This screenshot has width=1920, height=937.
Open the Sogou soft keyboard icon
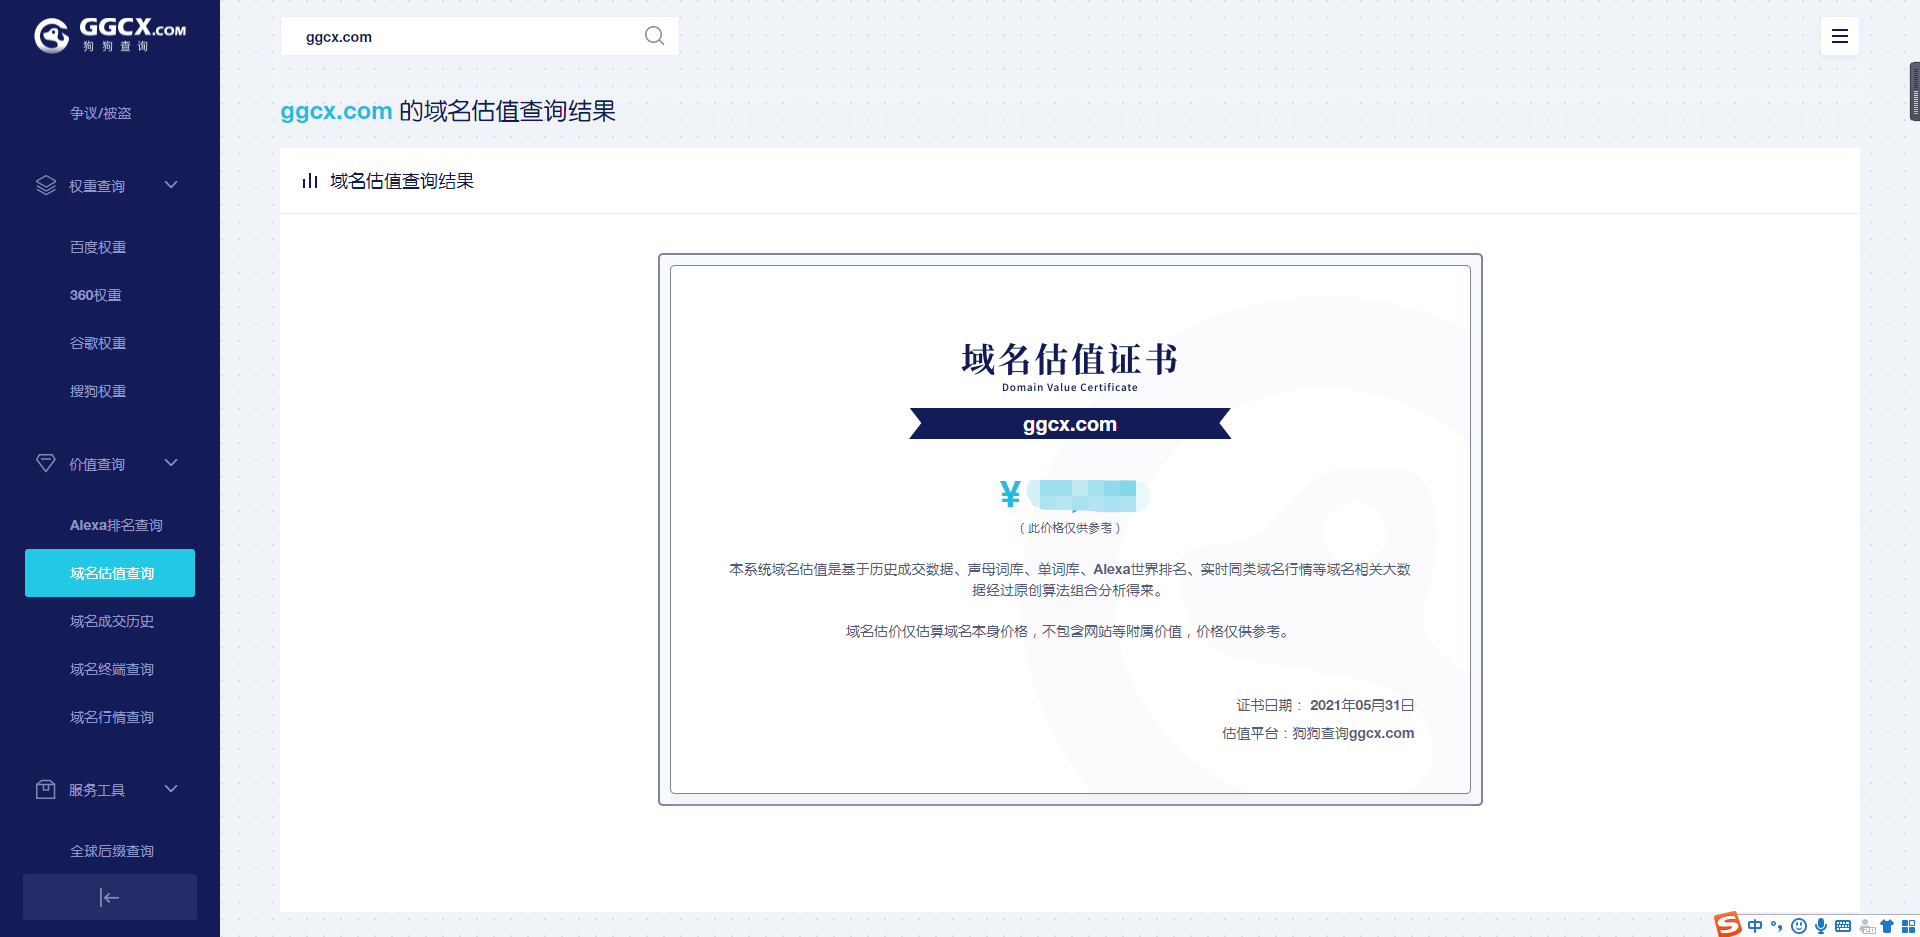click(1843, 926)
